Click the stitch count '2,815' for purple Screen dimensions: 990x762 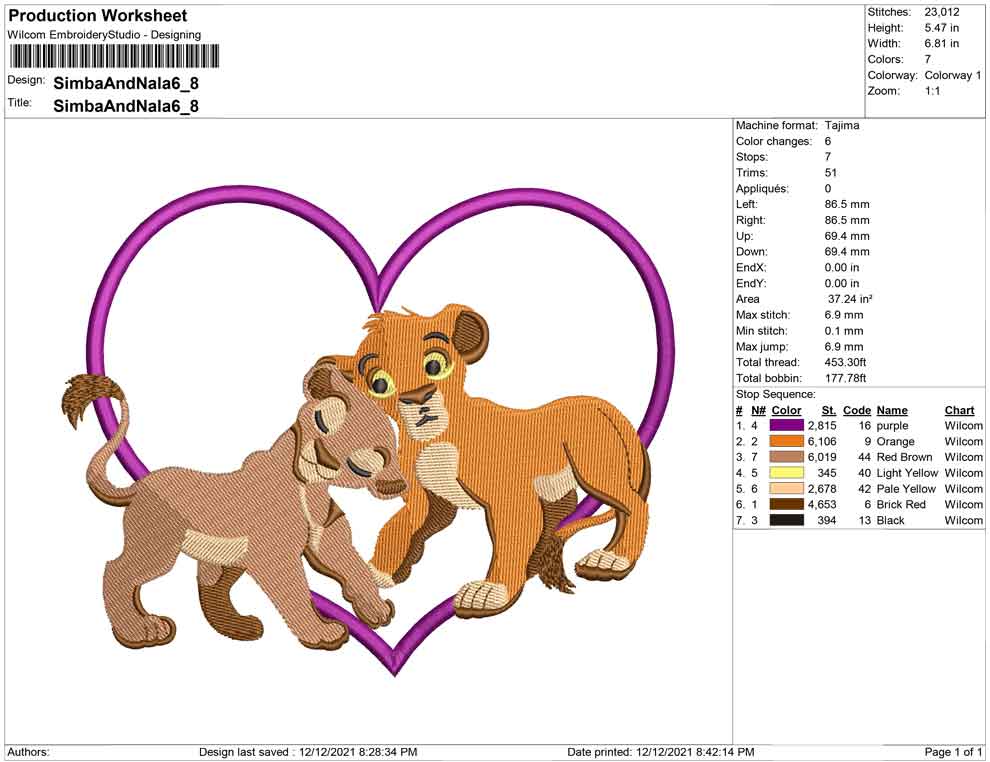tap(821, 426)
